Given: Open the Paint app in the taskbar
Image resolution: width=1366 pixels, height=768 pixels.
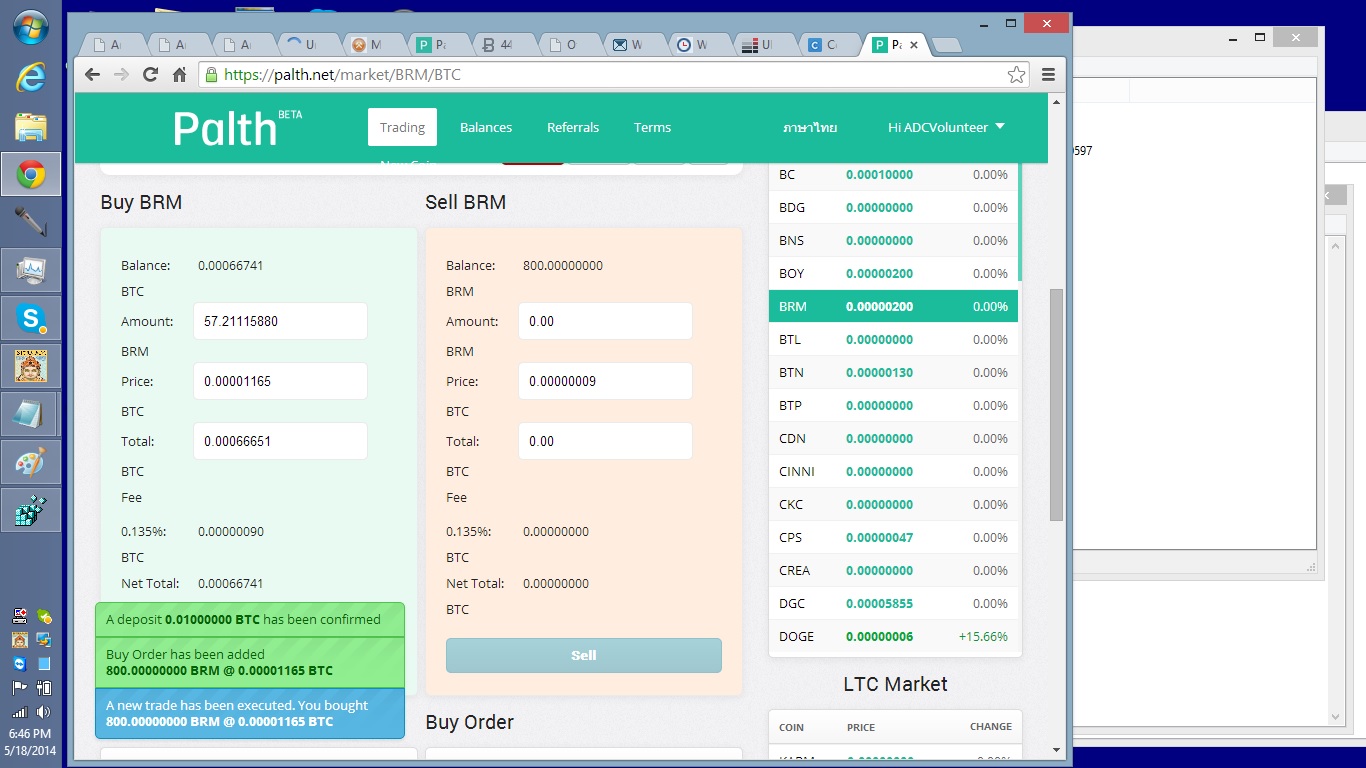Looking at the screenshot, I should 31,463.
